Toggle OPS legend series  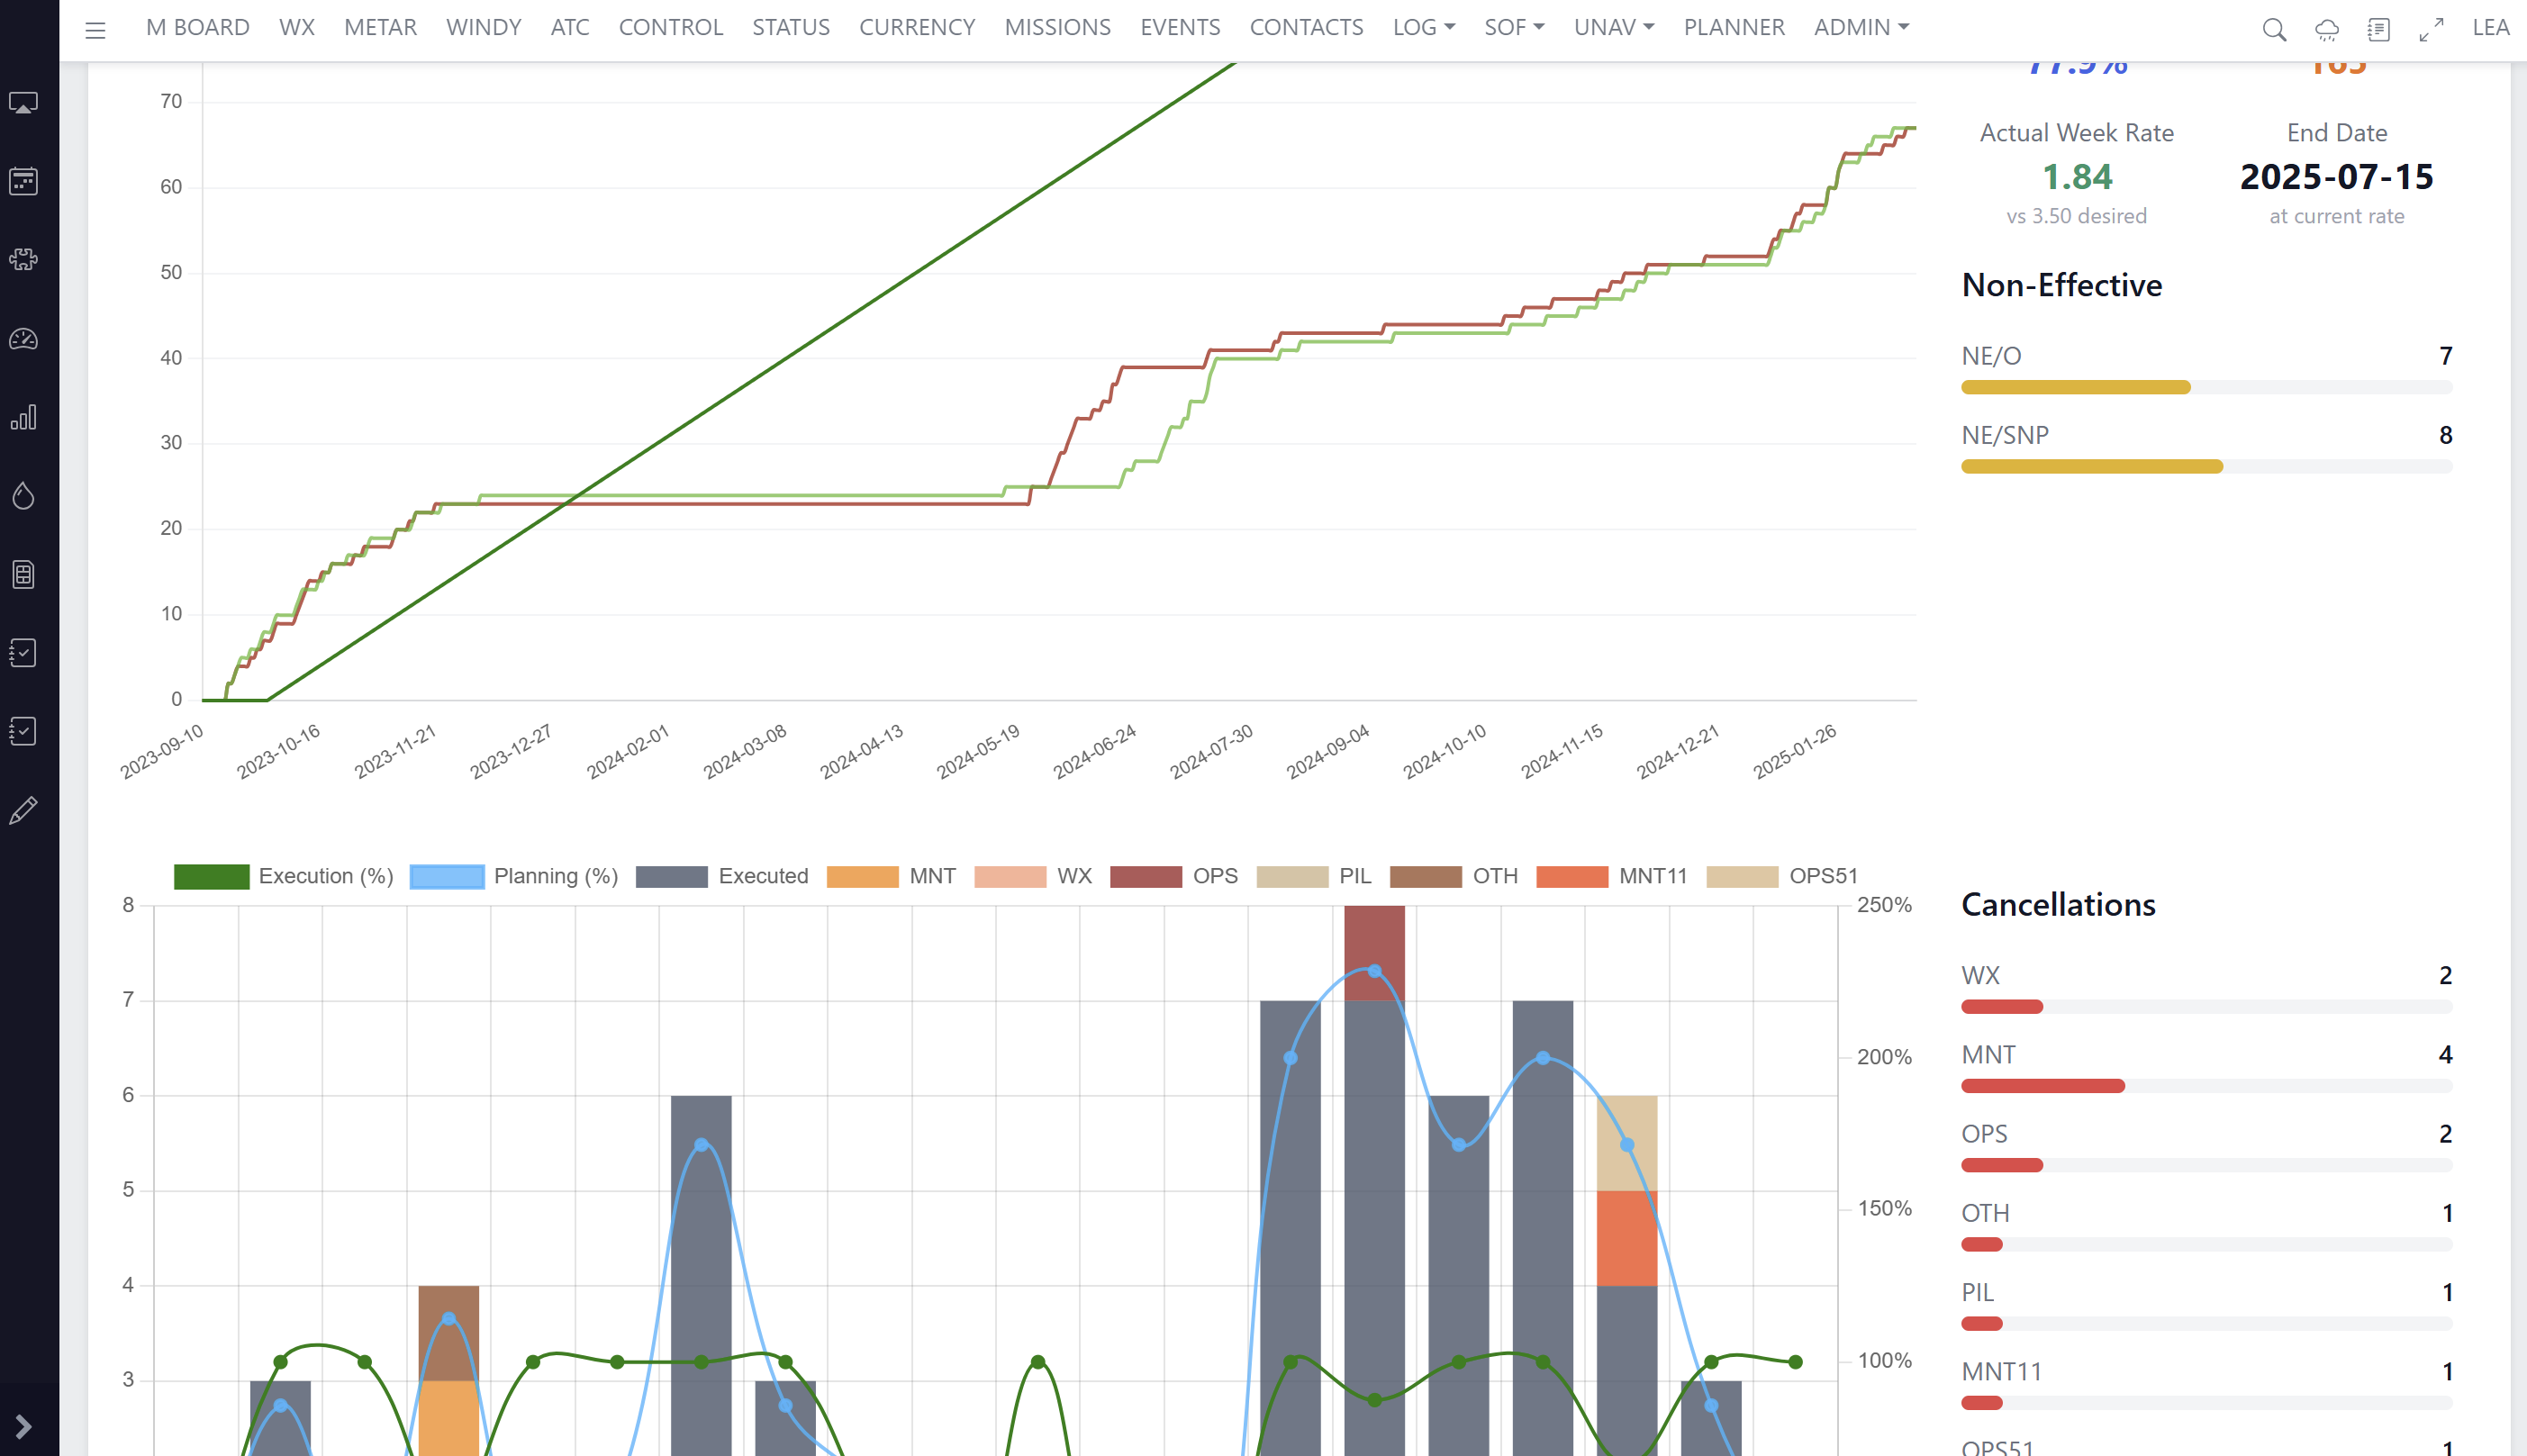pos(1174,877)
